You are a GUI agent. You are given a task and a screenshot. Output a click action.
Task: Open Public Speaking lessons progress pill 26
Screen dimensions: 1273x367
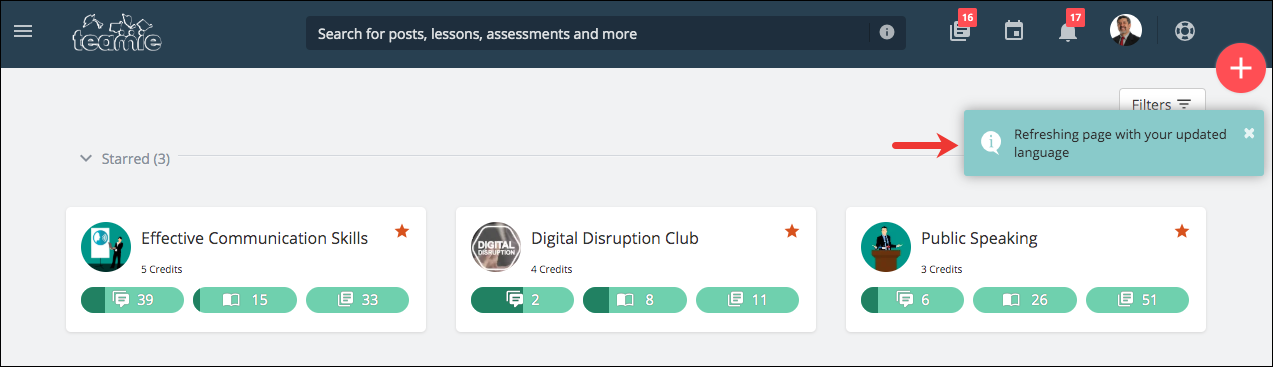pos(1024,299)
